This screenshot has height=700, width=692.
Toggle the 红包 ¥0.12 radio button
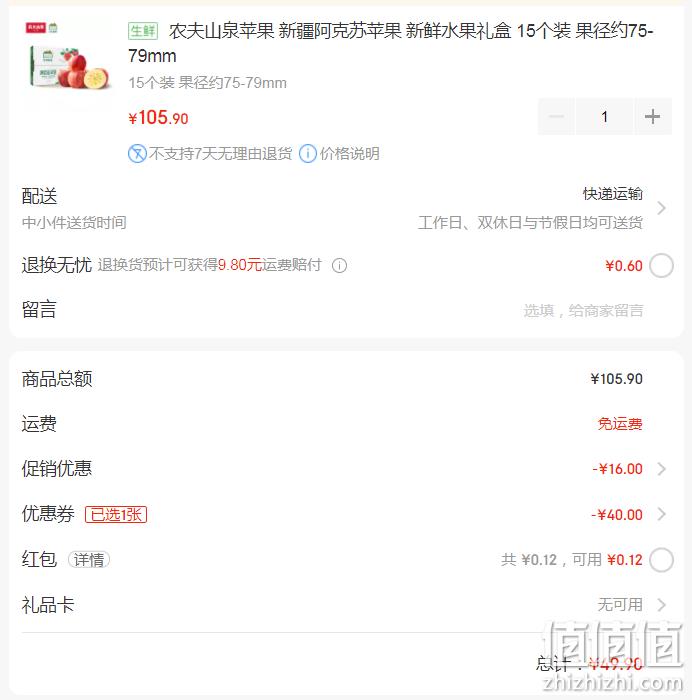click(661, 560)
